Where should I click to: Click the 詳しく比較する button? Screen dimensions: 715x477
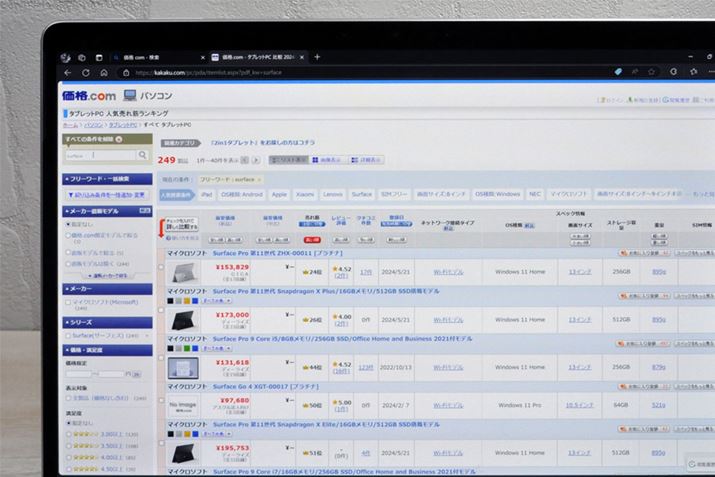click(x=181, y=224)
